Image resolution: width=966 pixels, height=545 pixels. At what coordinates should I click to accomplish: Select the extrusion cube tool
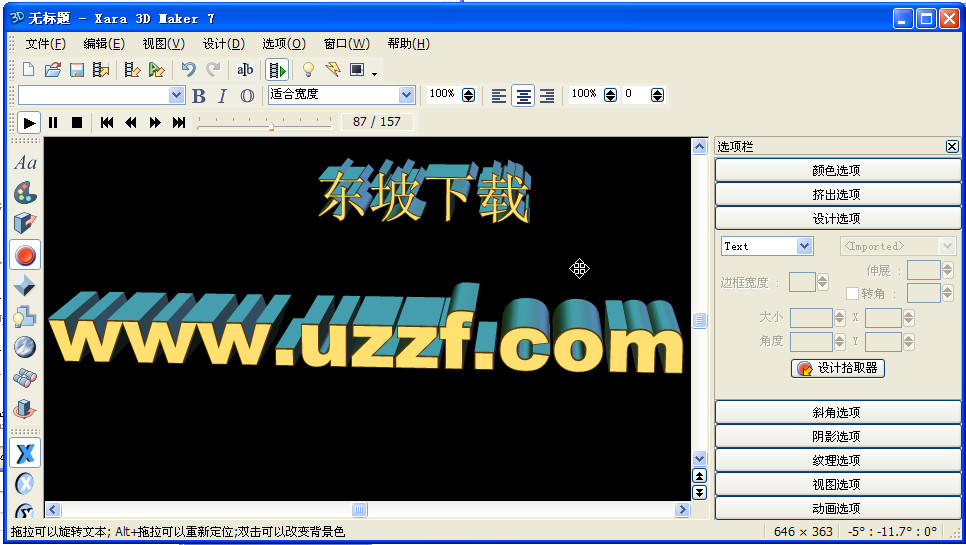25,223
